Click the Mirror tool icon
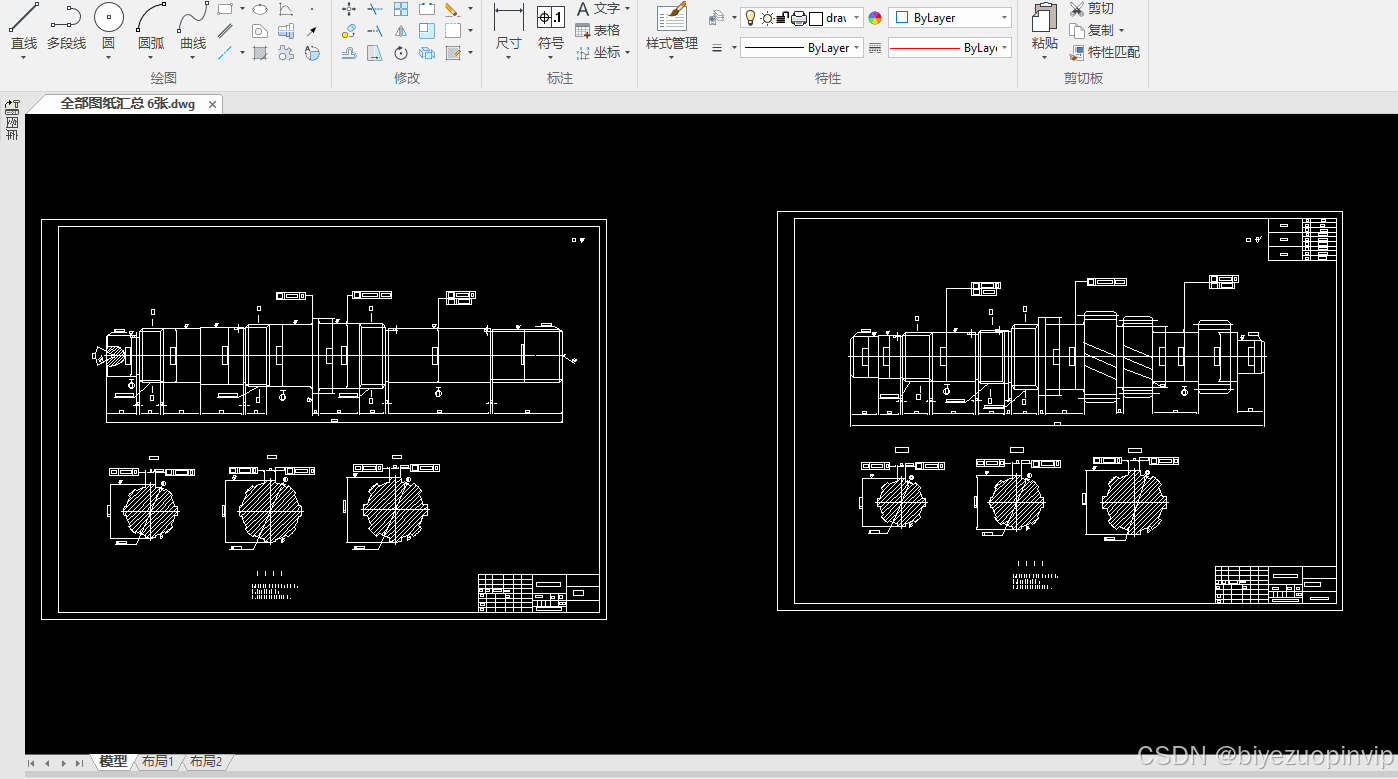This screenshot has width=1398, height=779. pyautogui.click(x=401, y=31)
